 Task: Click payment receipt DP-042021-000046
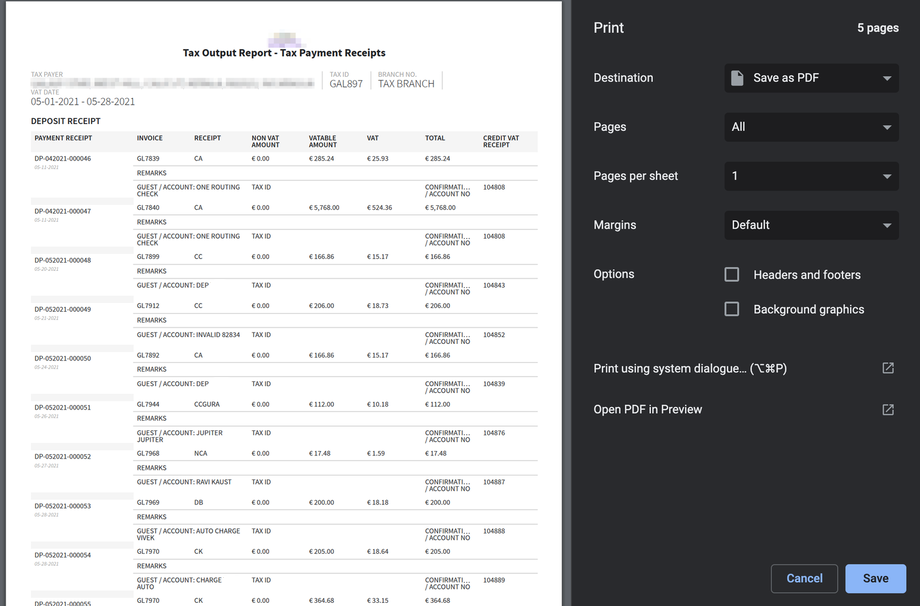click(63, 158)
